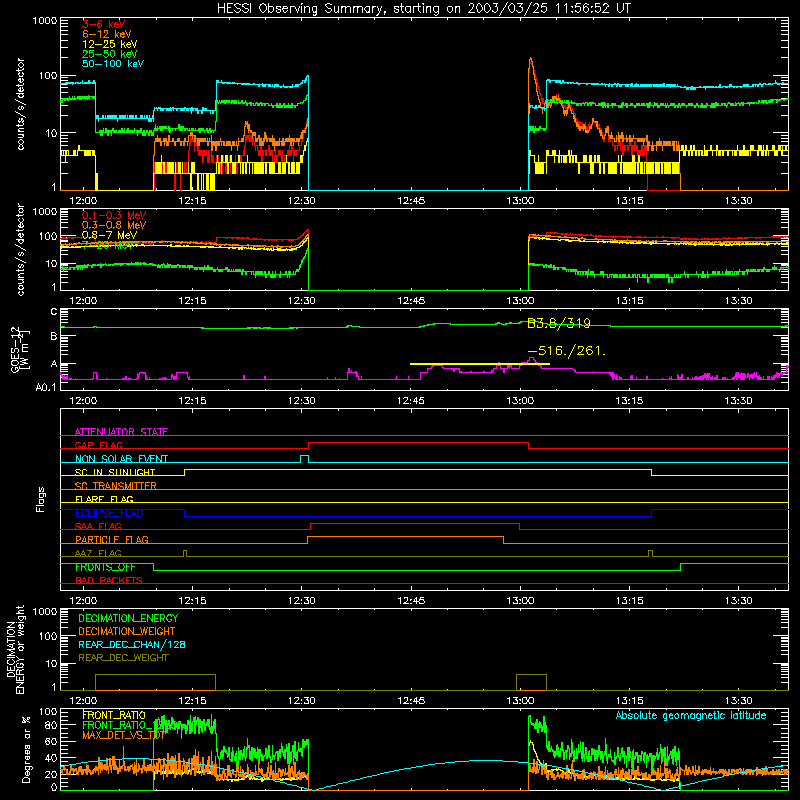Click the Flags panel axis label

41,499
